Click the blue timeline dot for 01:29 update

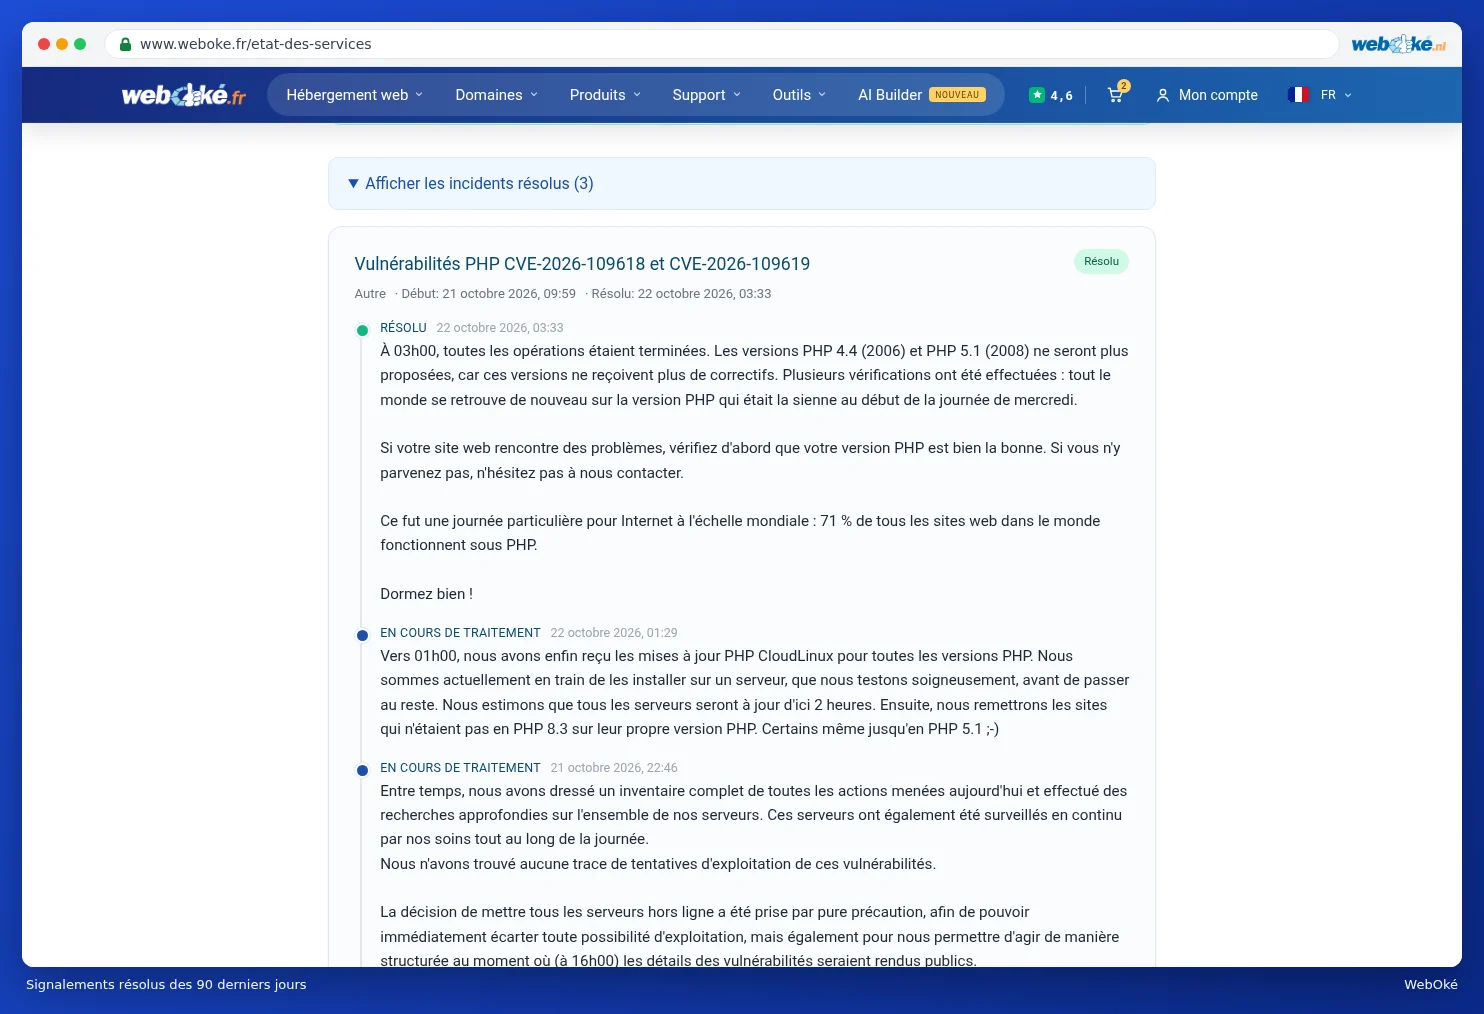pyautogui.click(x=362, y=635)
